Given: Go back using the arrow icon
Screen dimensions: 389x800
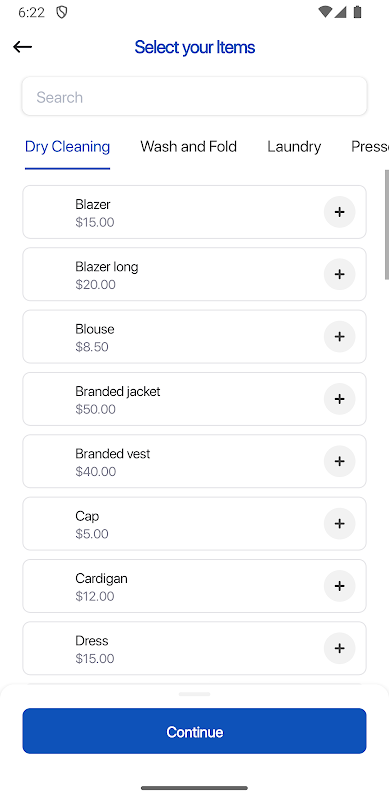Looking at the screenshot, I should pyautogui.click(x=22, y=47).
